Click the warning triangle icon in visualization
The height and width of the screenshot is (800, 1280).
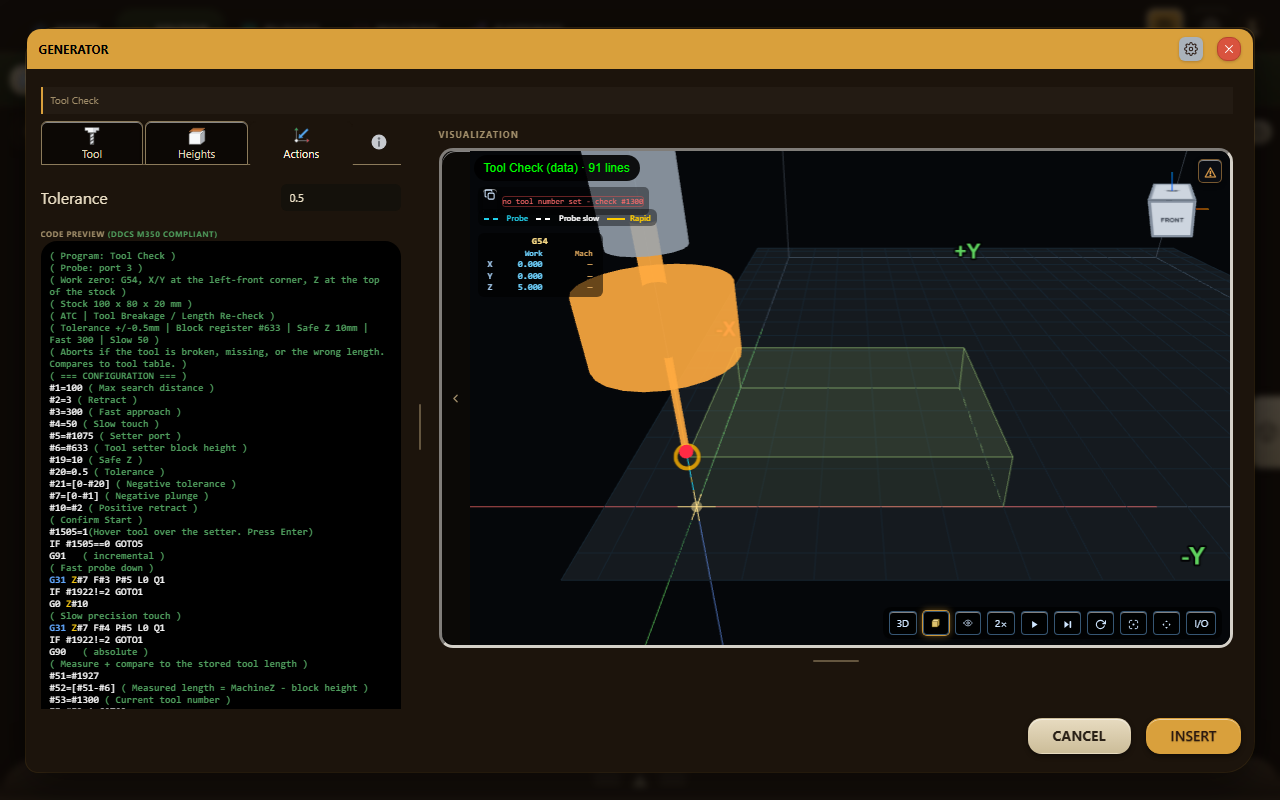(1210, 172)
